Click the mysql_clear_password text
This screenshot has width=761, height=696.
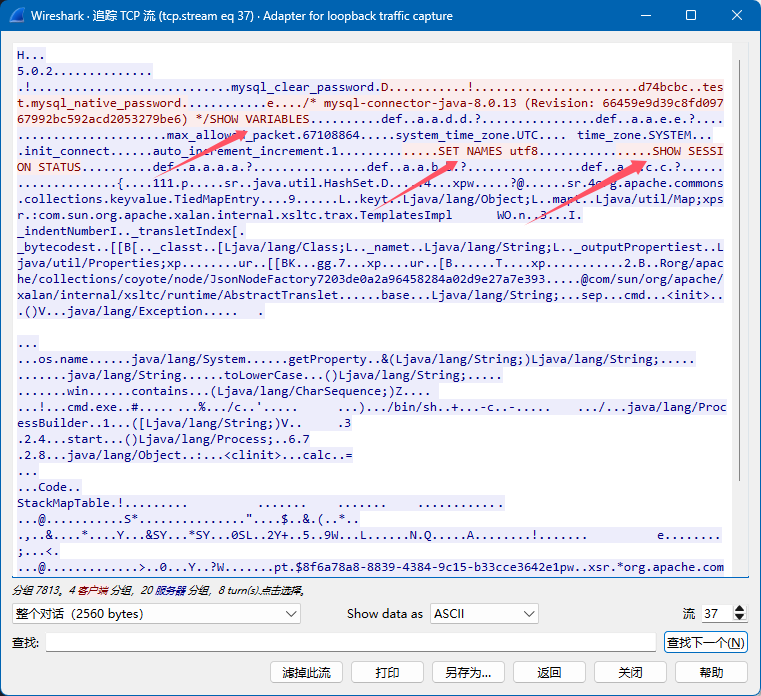pos(303,87)
